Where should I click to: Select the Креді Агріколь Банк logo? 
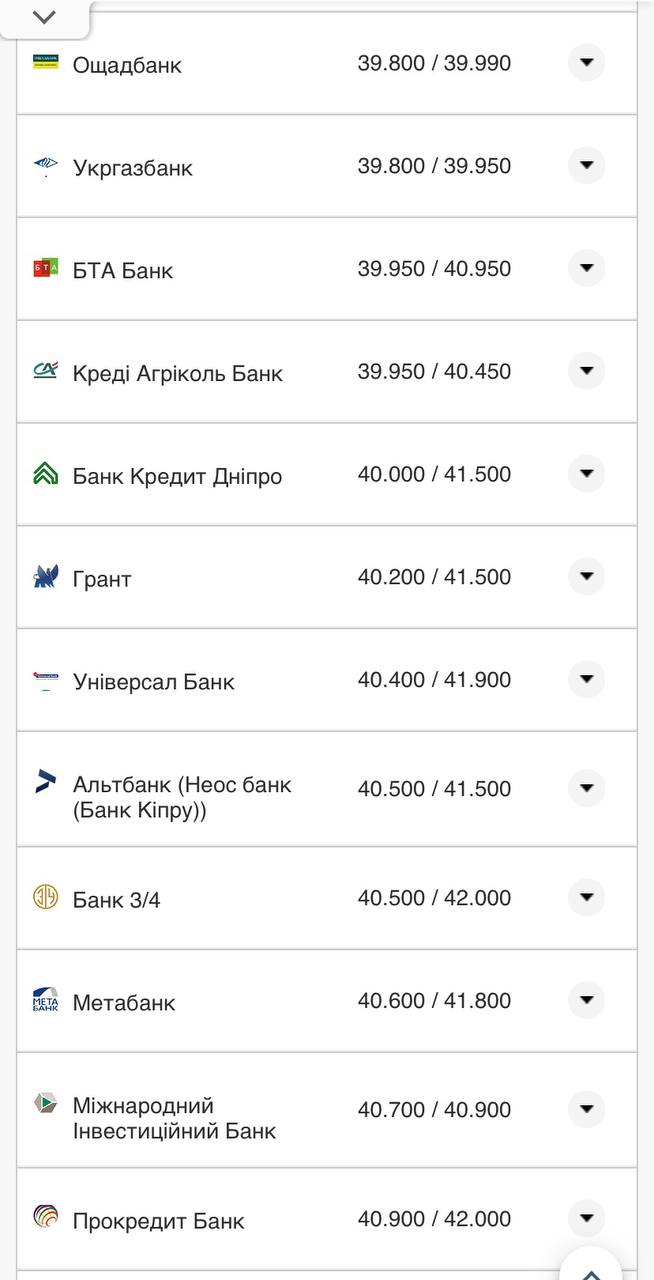45,372
